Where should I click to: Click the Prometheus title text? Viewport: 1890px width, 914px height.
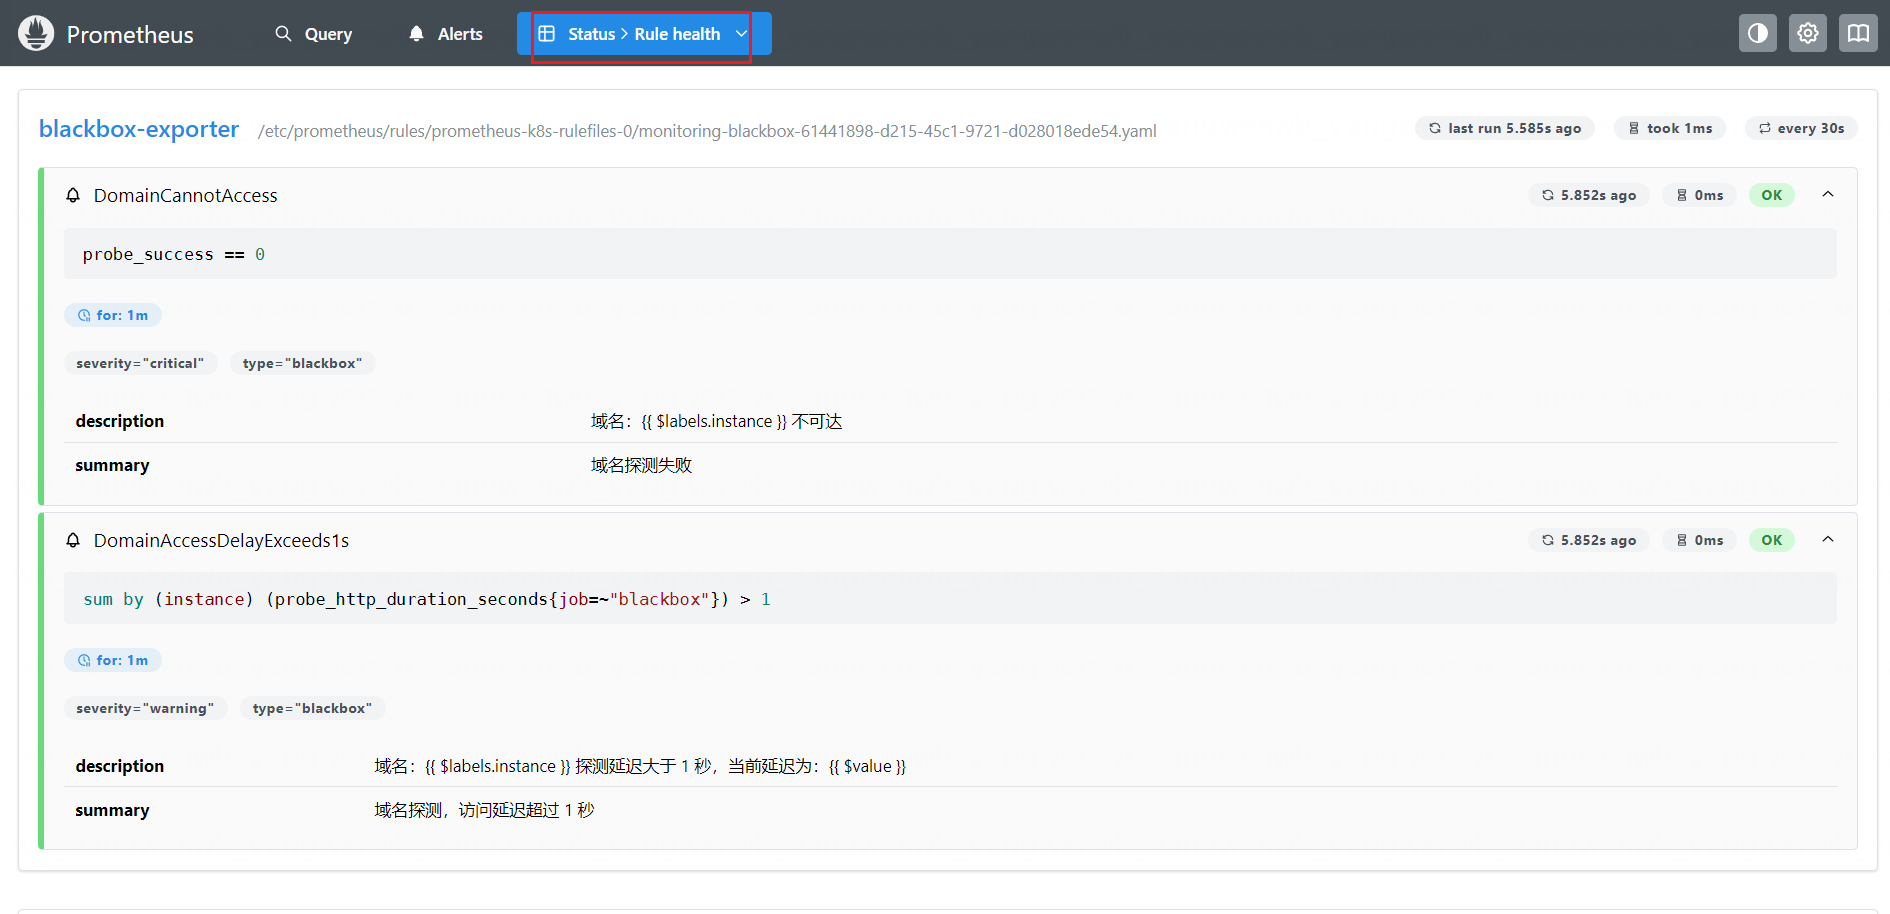(130, 35)
